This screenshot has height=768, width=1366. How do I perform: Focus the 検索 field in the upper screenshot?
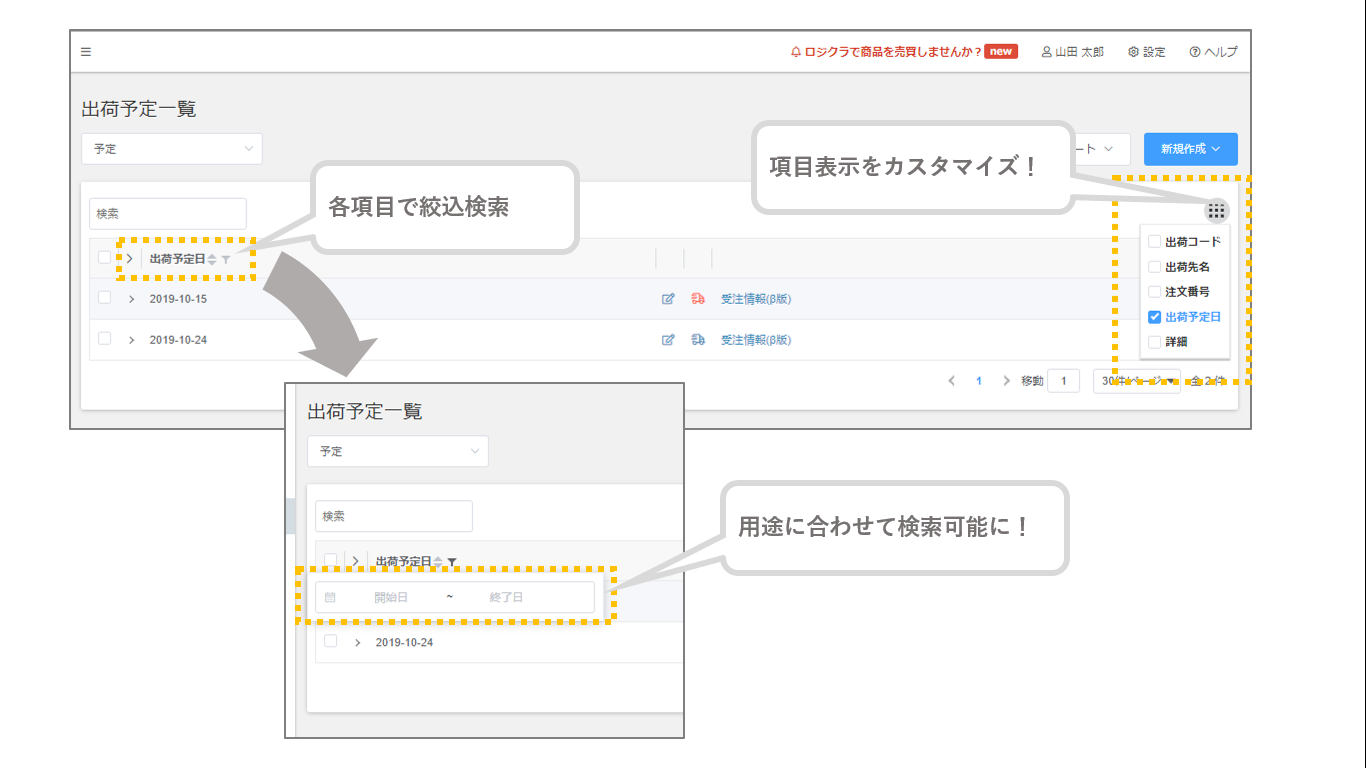(168, 214)
